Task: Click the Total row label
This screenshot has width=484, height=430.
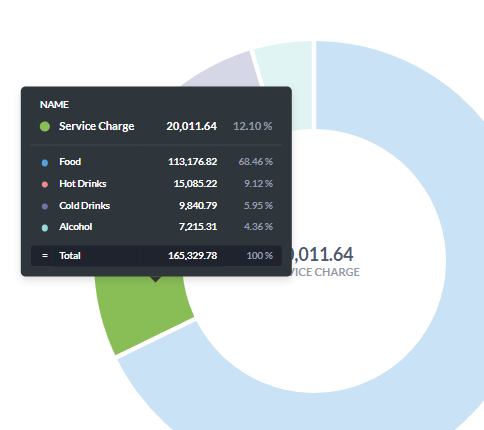Action: point(70,256)
